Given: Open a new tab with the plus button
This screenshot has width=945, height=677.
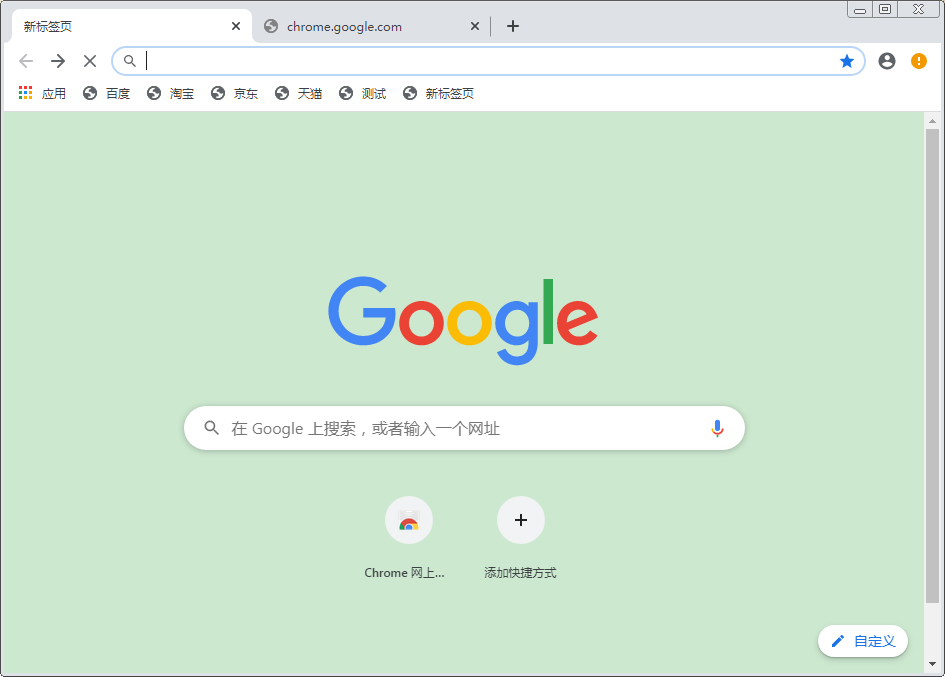Looking at the screenshot, I should tap(513, 26).
